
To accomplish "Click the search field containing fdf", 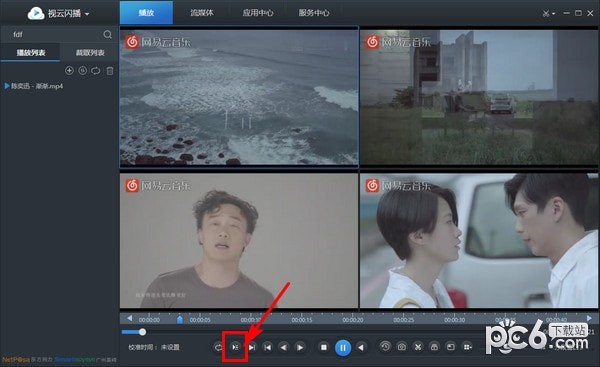I will point(54,34).
